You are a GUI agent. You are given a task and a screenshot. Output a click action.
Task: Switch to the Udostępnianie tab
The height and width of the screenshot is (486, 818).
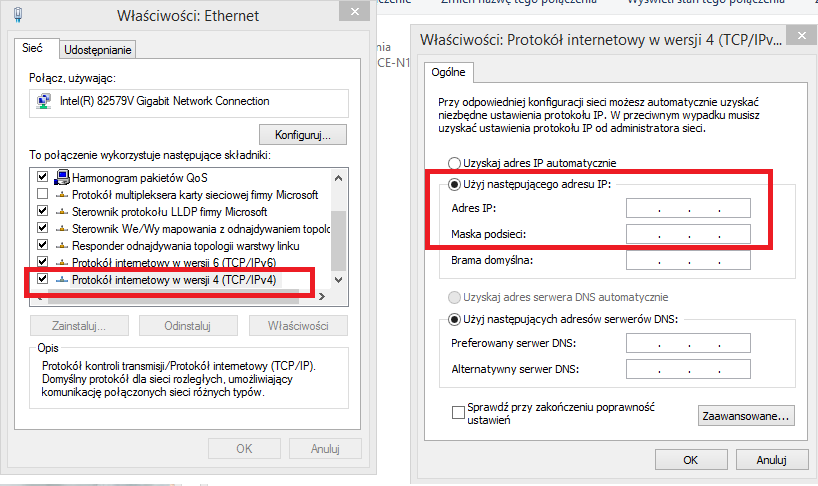tap(98, 50)
